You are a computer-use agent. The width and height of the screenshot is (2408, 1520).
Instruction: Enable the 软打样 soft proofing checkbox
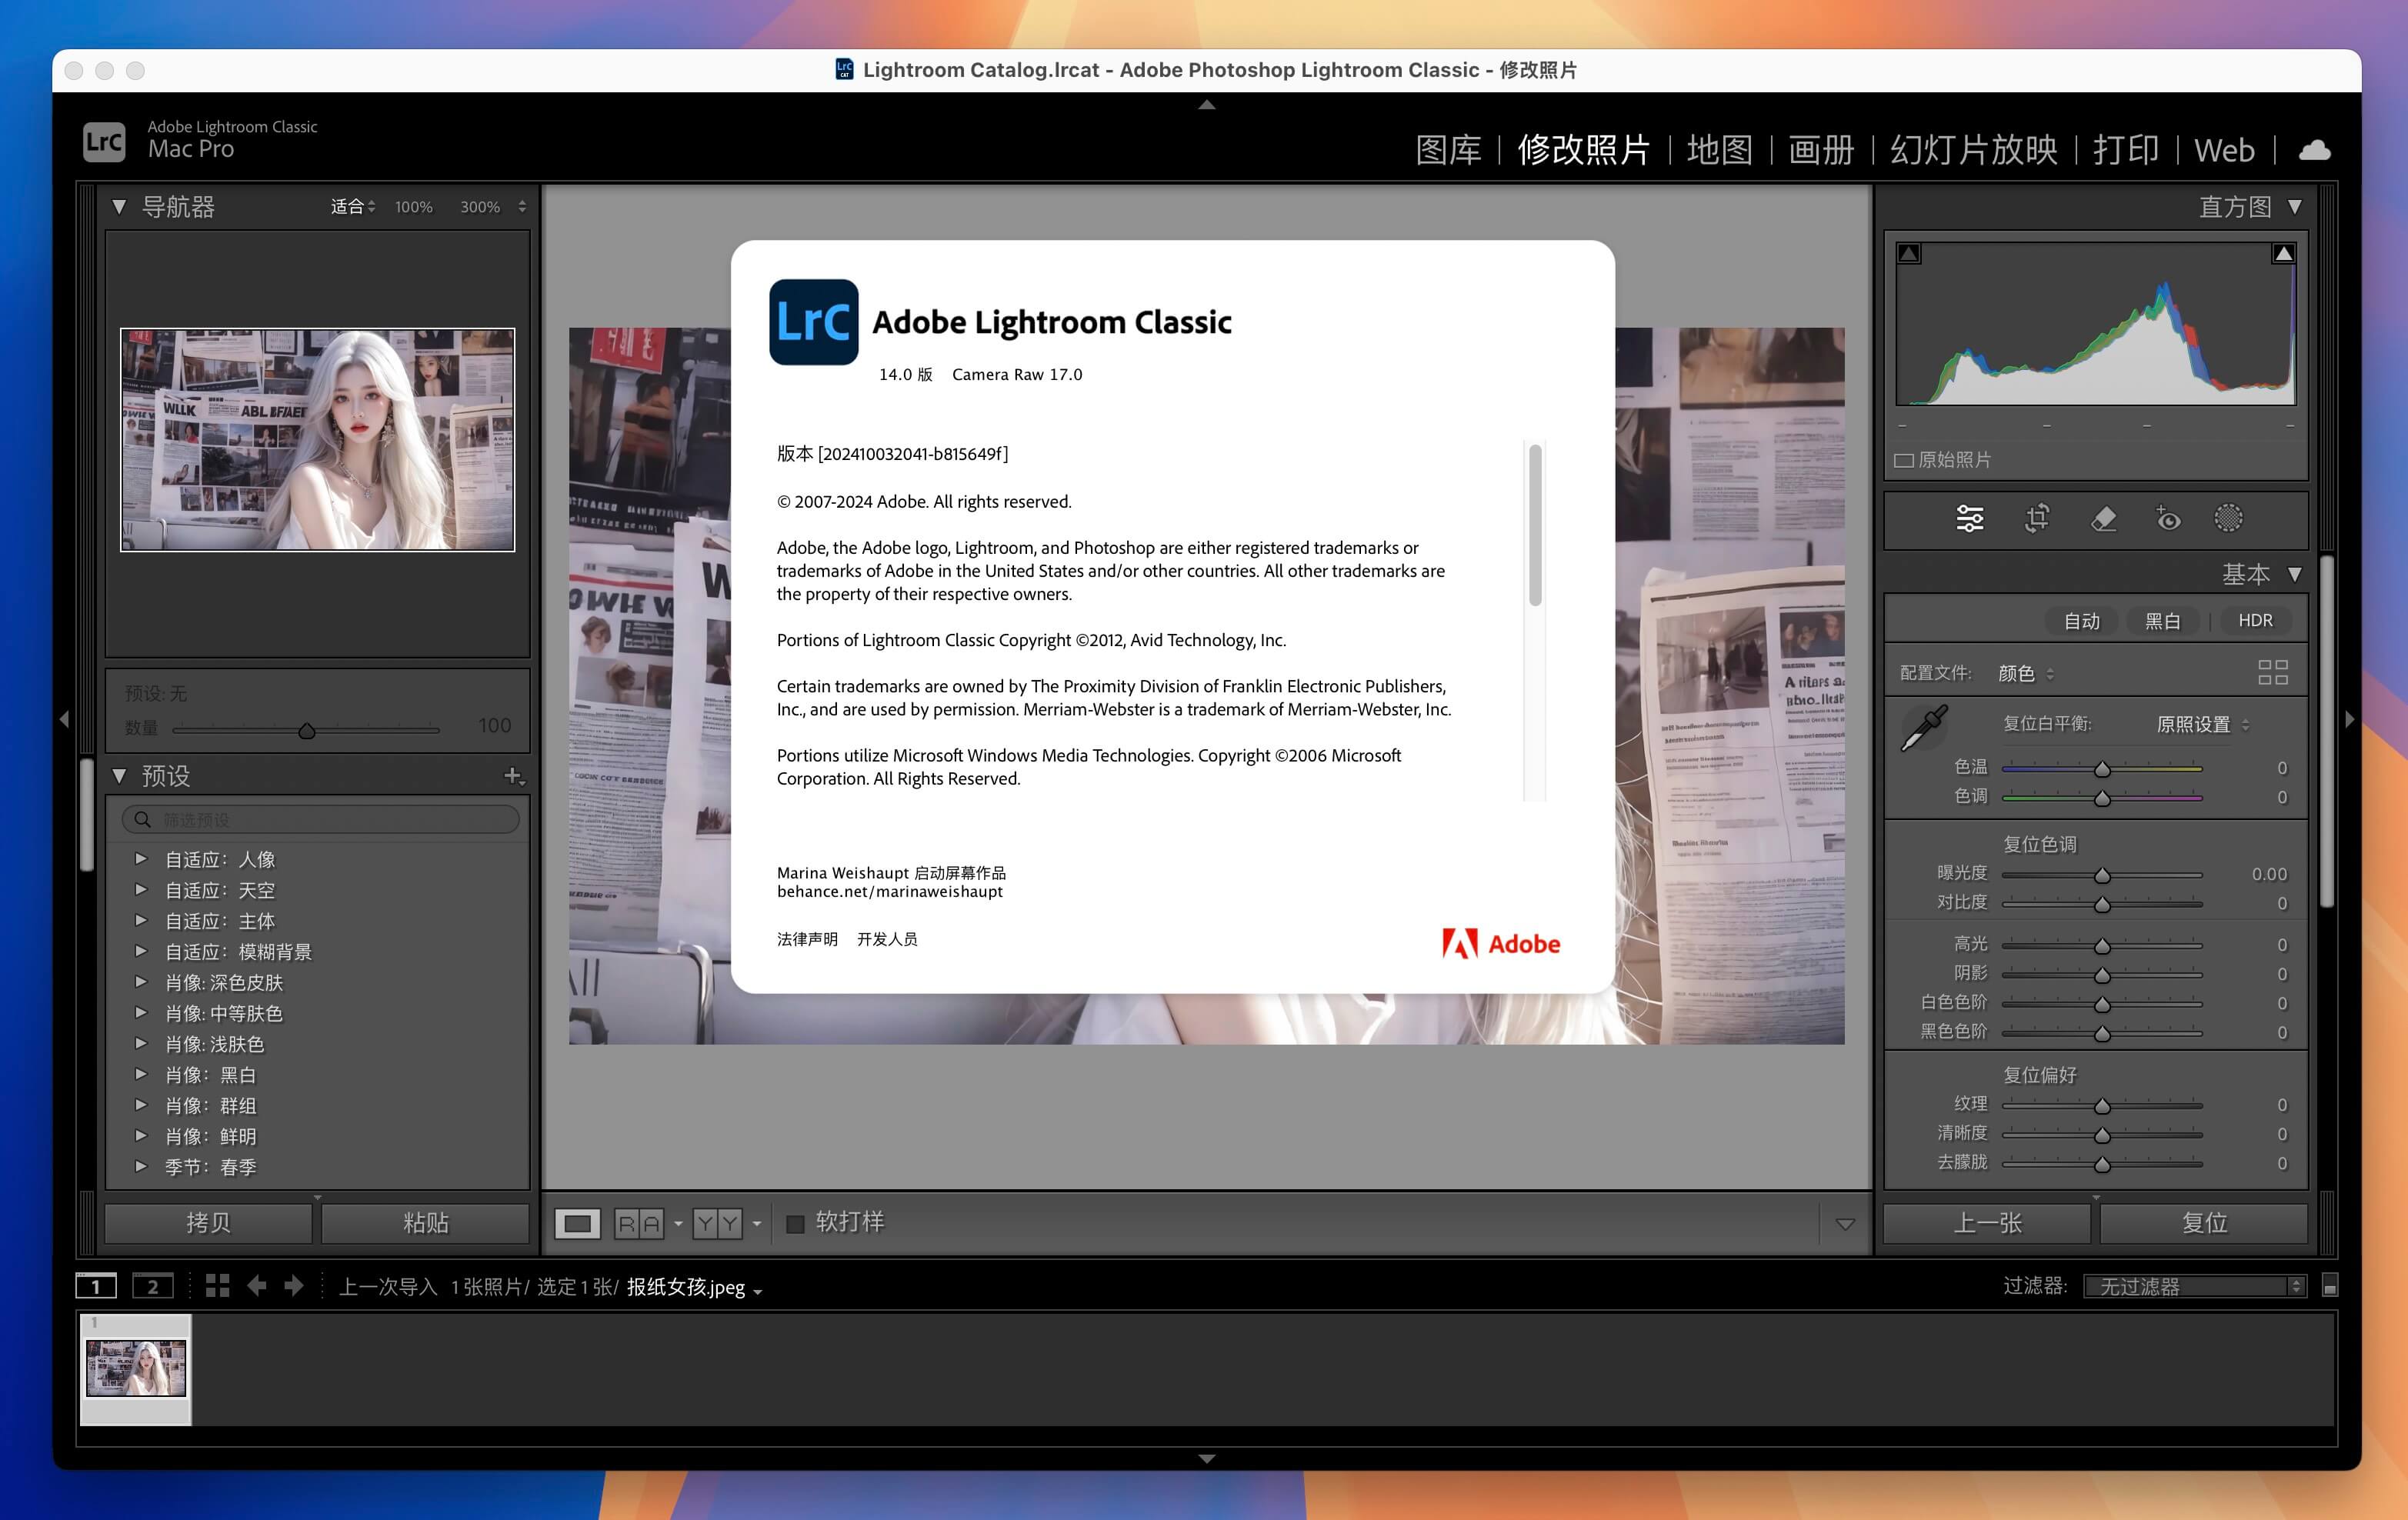pyautogui.click(x=795, y=1224)
